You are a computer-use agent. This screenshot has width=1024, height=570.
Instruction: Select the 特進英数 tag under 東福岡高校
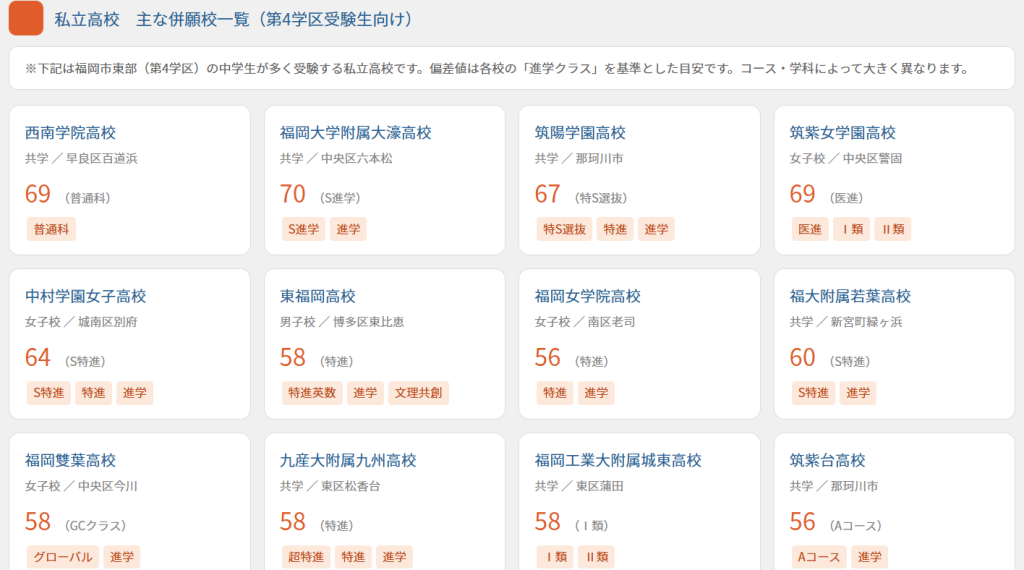point(312,393)
